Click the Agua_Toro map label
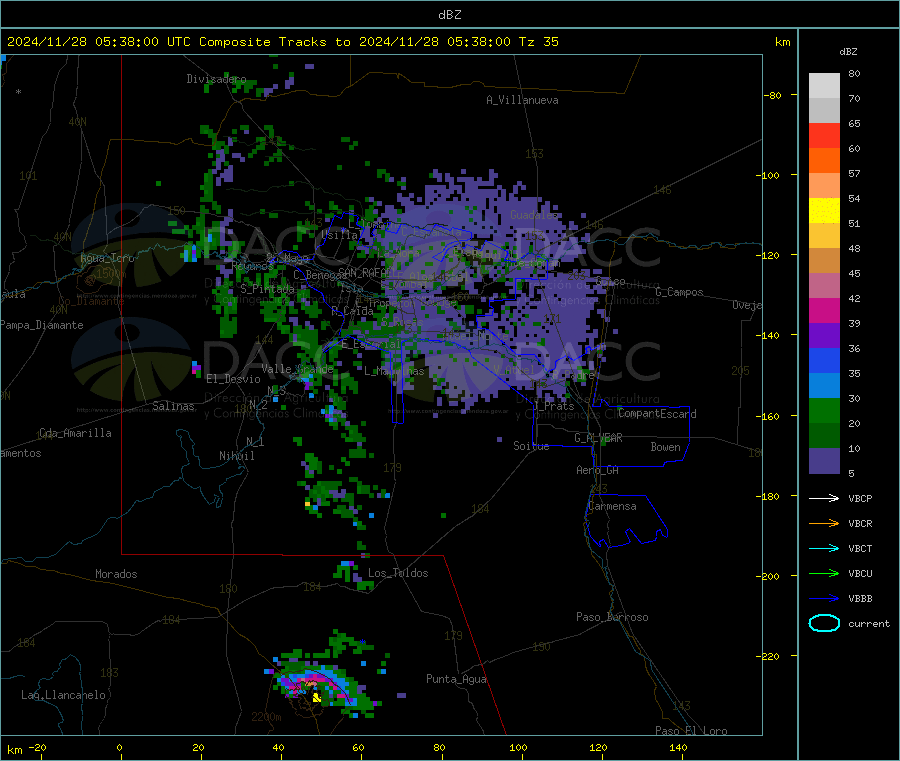The height and width of the screenshot is (761, 900). (x=107, y=258)
